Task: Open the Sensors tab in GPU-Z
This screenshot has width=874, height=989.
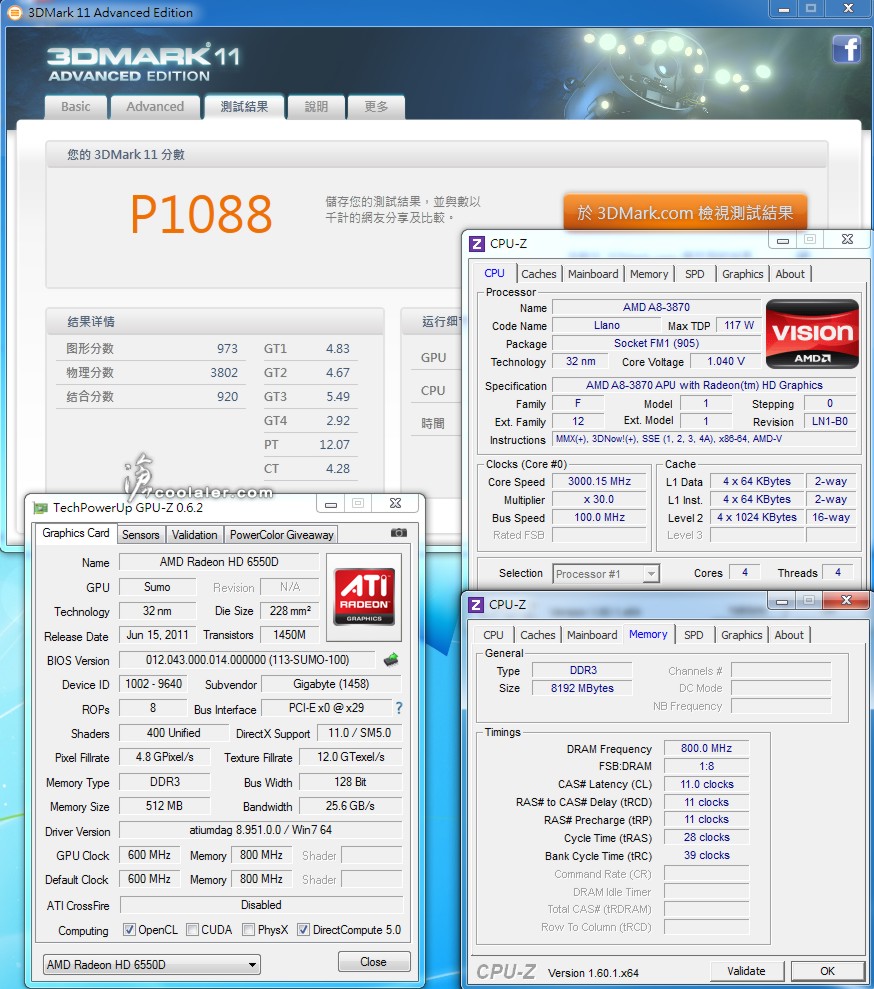Action: click(x=141, y=535)
